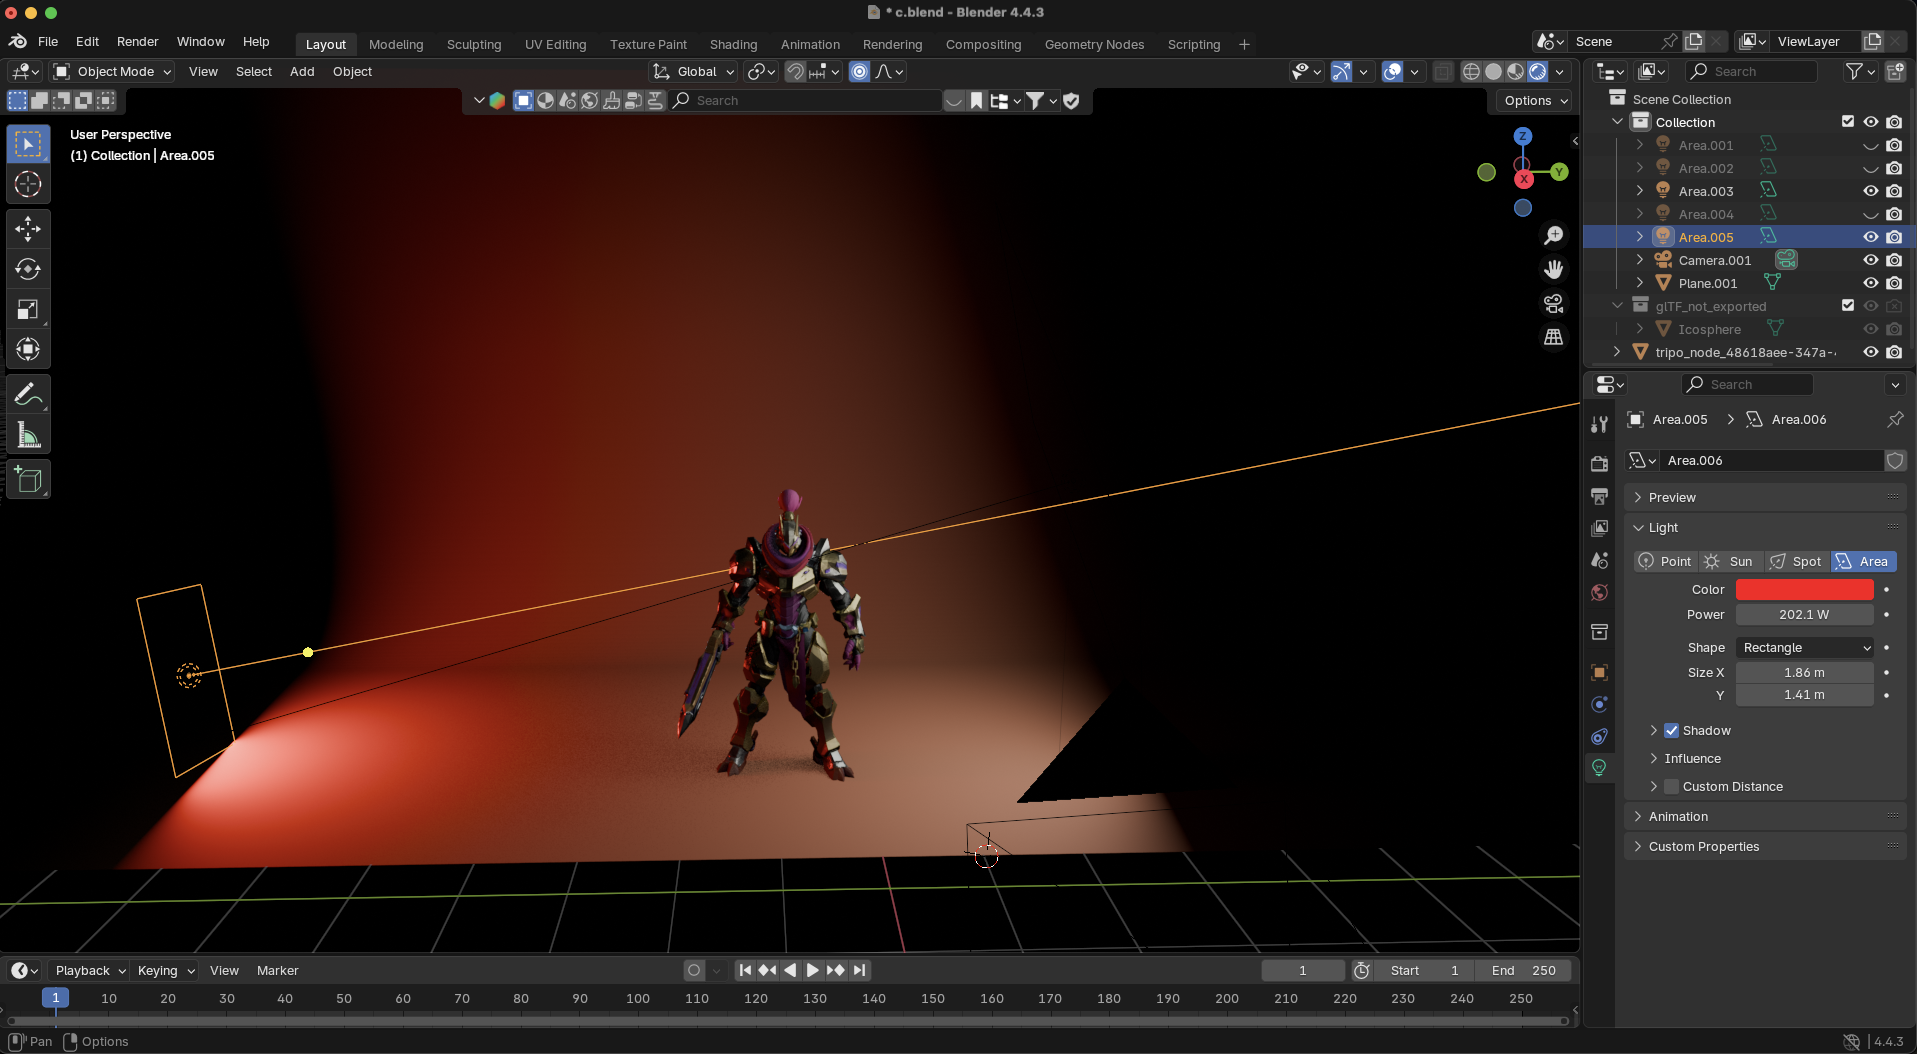Image resolution: width=1917 pixels, height=1054 pixels.
Task: Click the pan view hand icon
Action: (x=1553, y=269)
